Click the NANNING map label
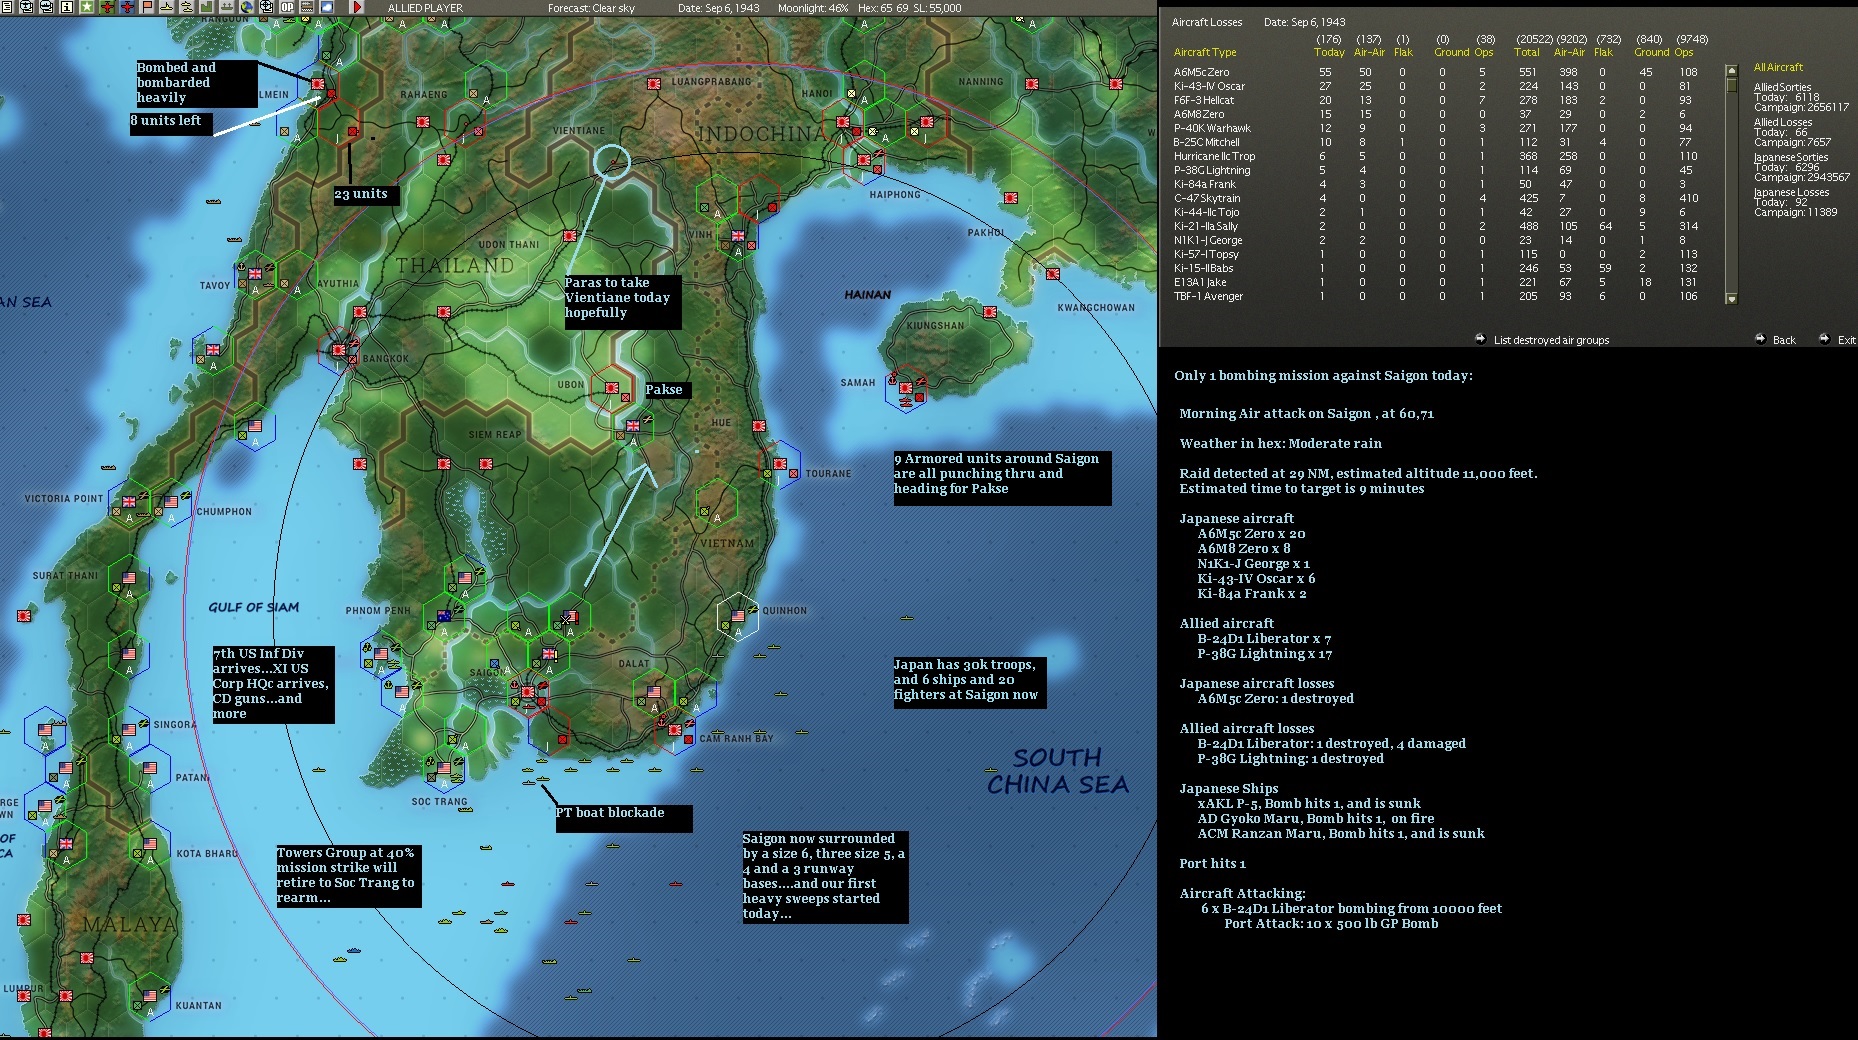 (980, 82)
